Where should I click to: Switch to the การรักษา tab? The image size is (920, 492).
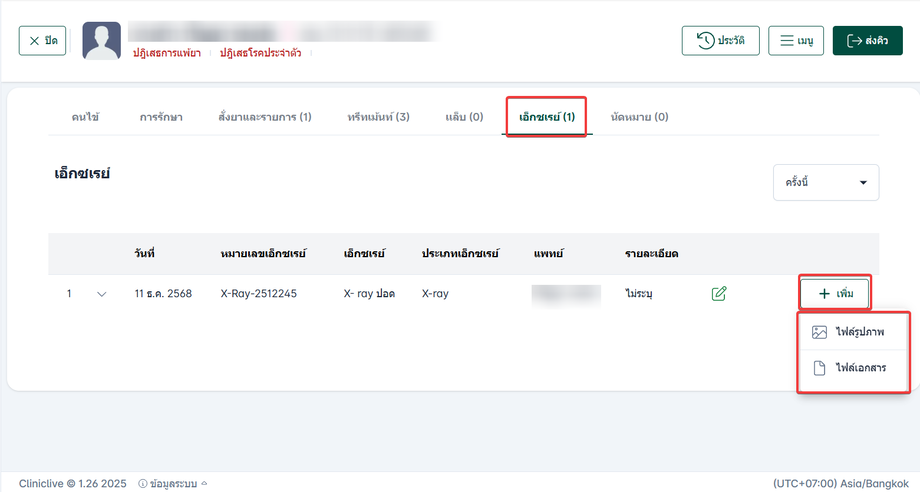tap(161, 117)
